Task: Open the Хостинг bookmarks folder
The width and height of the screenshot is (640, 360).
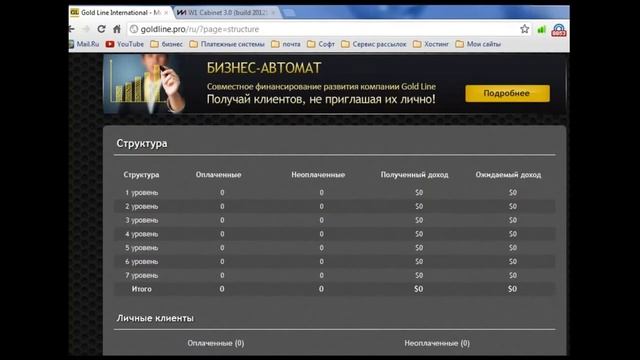Action: (431, 44)
